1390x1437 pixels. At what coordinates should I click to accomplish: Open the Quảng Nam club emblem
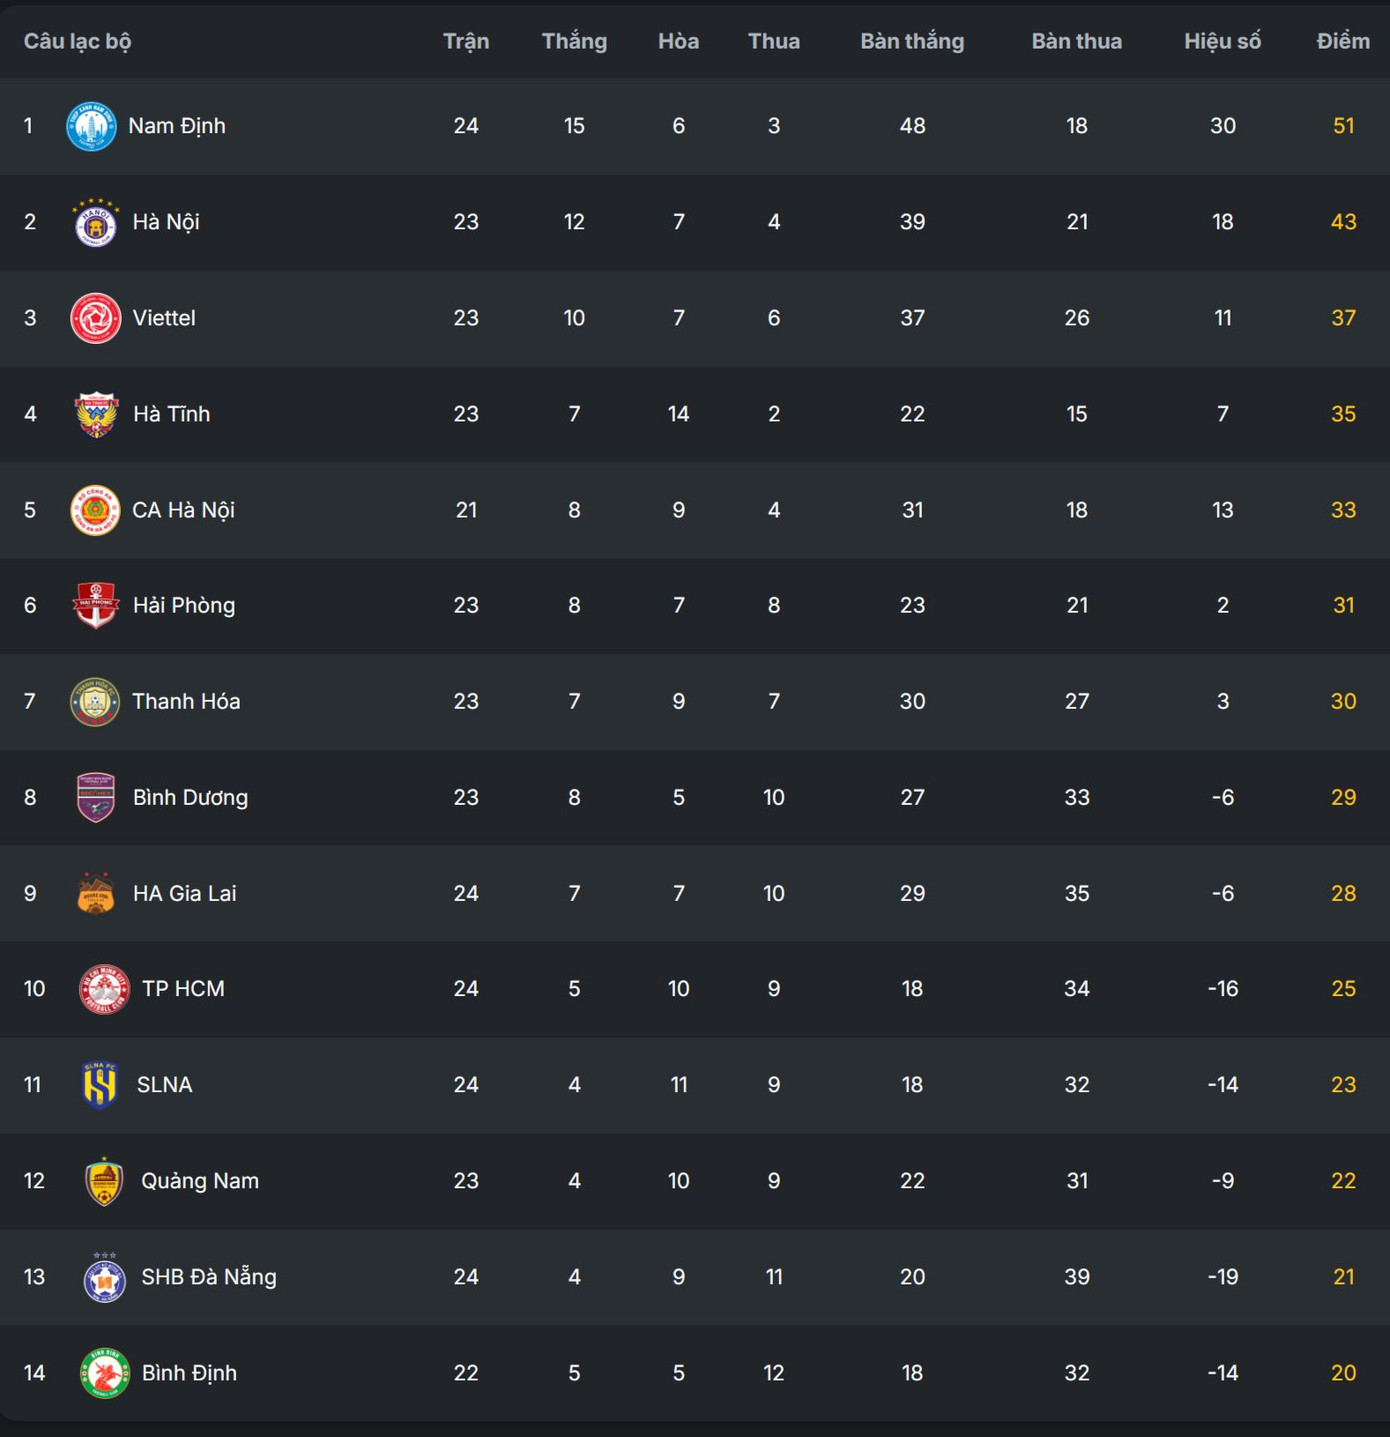point(104,1181)
